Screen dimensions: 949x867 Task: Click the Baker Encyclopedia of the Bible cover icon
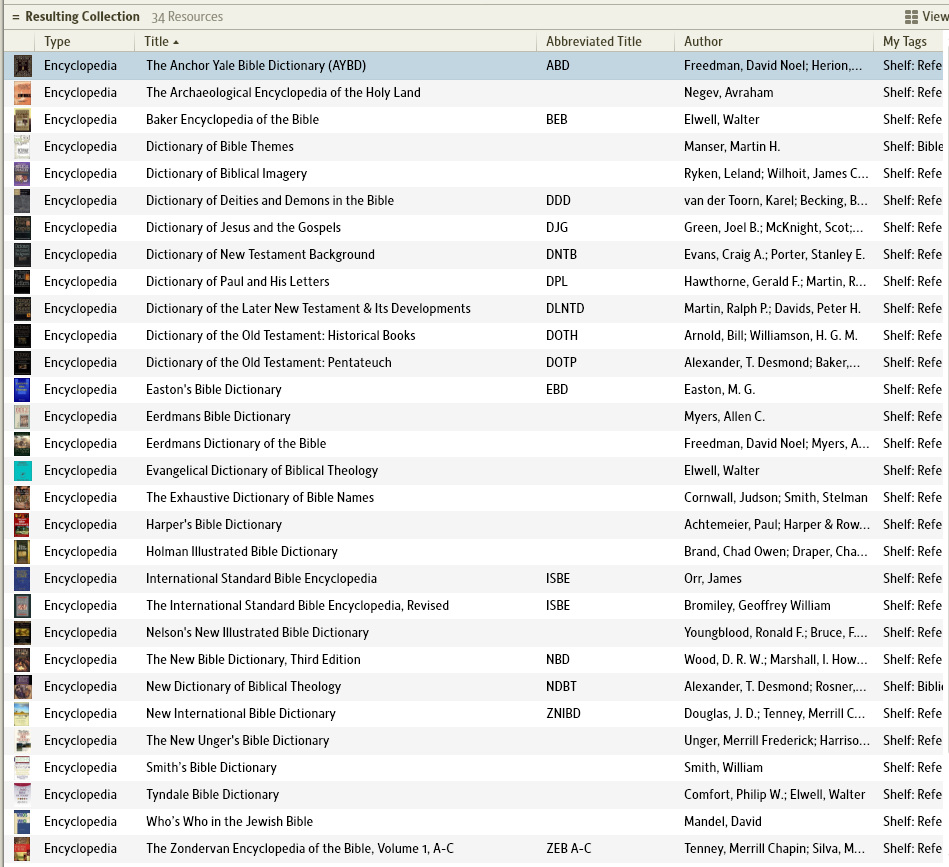22,120
